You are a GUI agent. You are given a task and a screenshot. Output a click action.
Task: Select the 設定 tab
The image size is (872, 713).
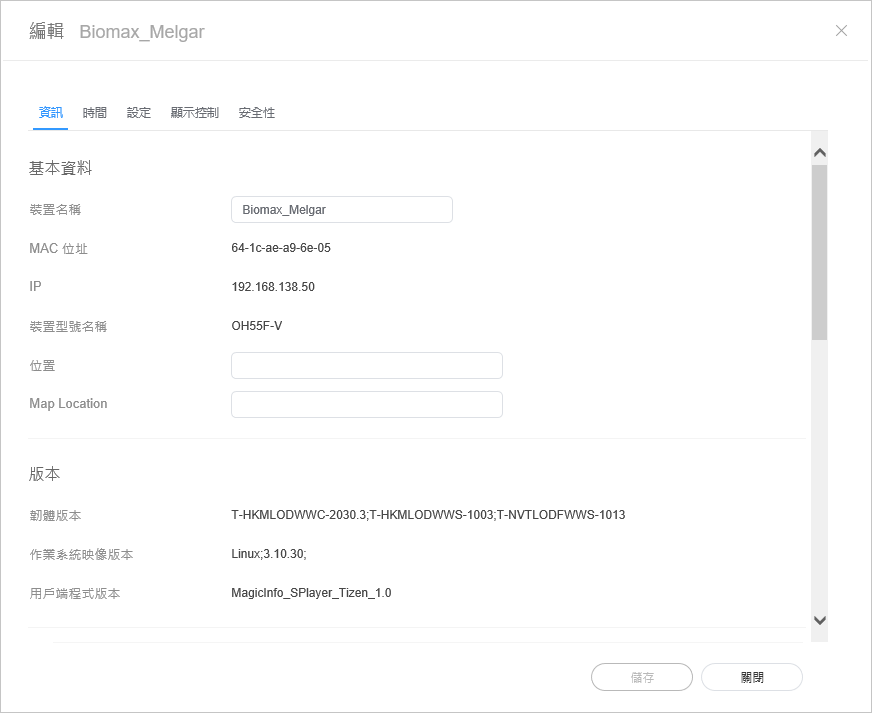(139, 113)
